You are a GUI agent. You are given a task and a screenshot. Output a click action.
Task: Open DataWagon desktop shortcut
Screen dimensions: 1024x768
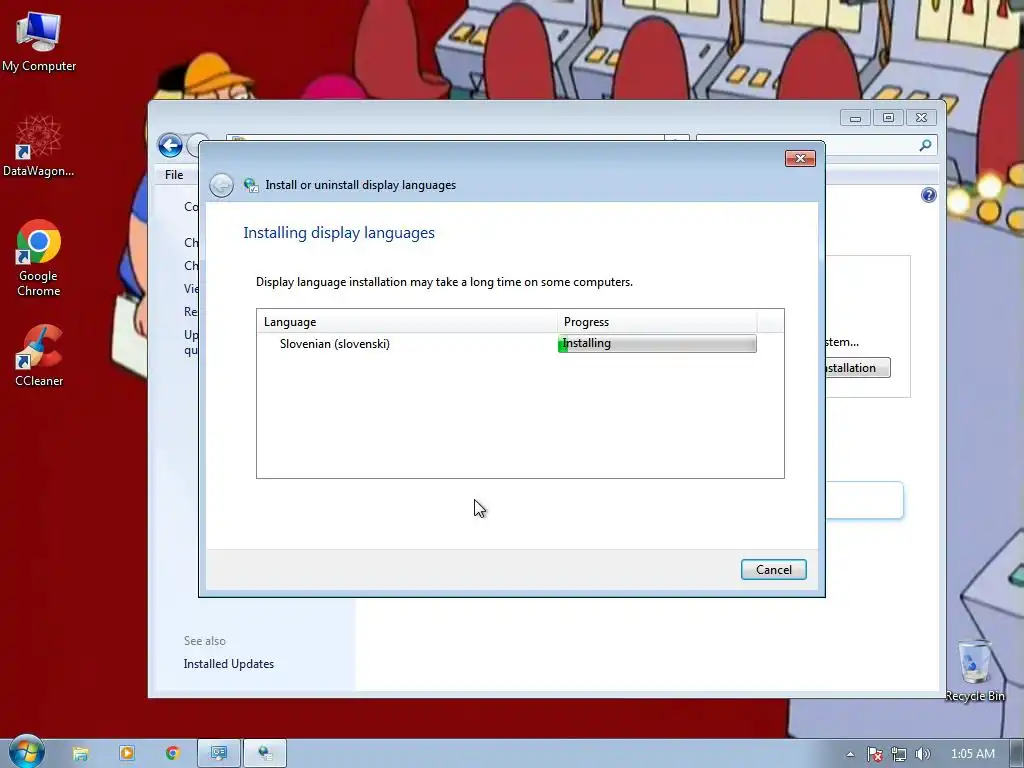39,146
